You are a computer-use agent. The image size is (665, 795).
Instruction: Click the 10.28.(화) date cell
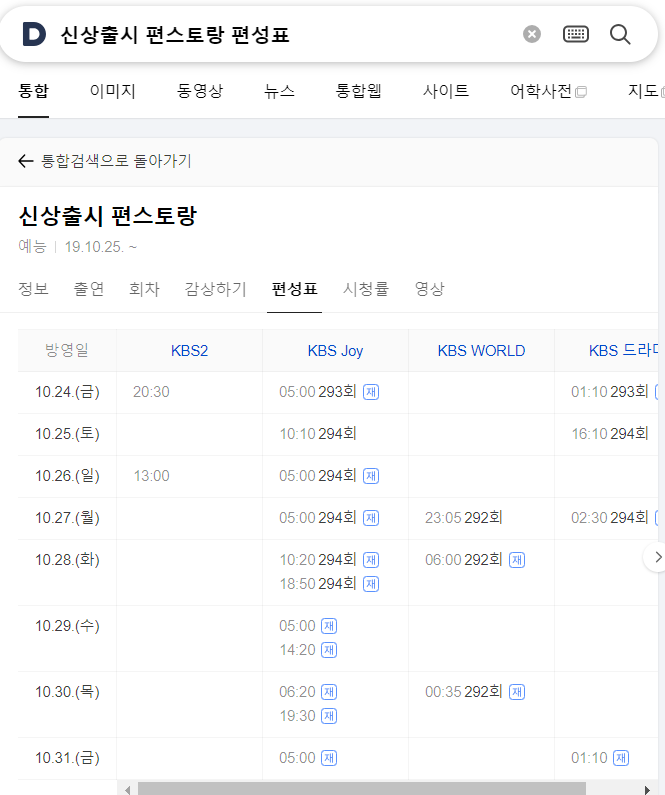(67, 560)
